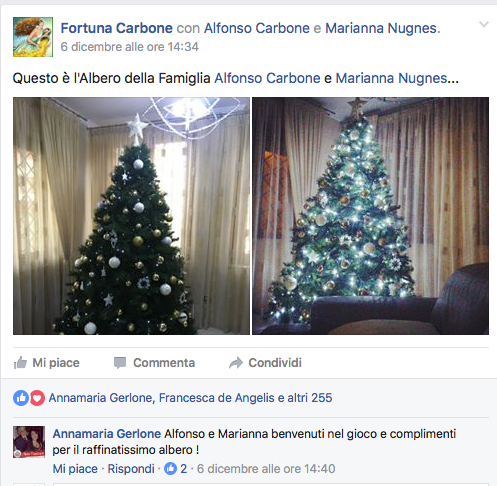Open Marianna Nugnes tagged link in header
The width and height of the screenshot is (497, 486).
point(381,28)
